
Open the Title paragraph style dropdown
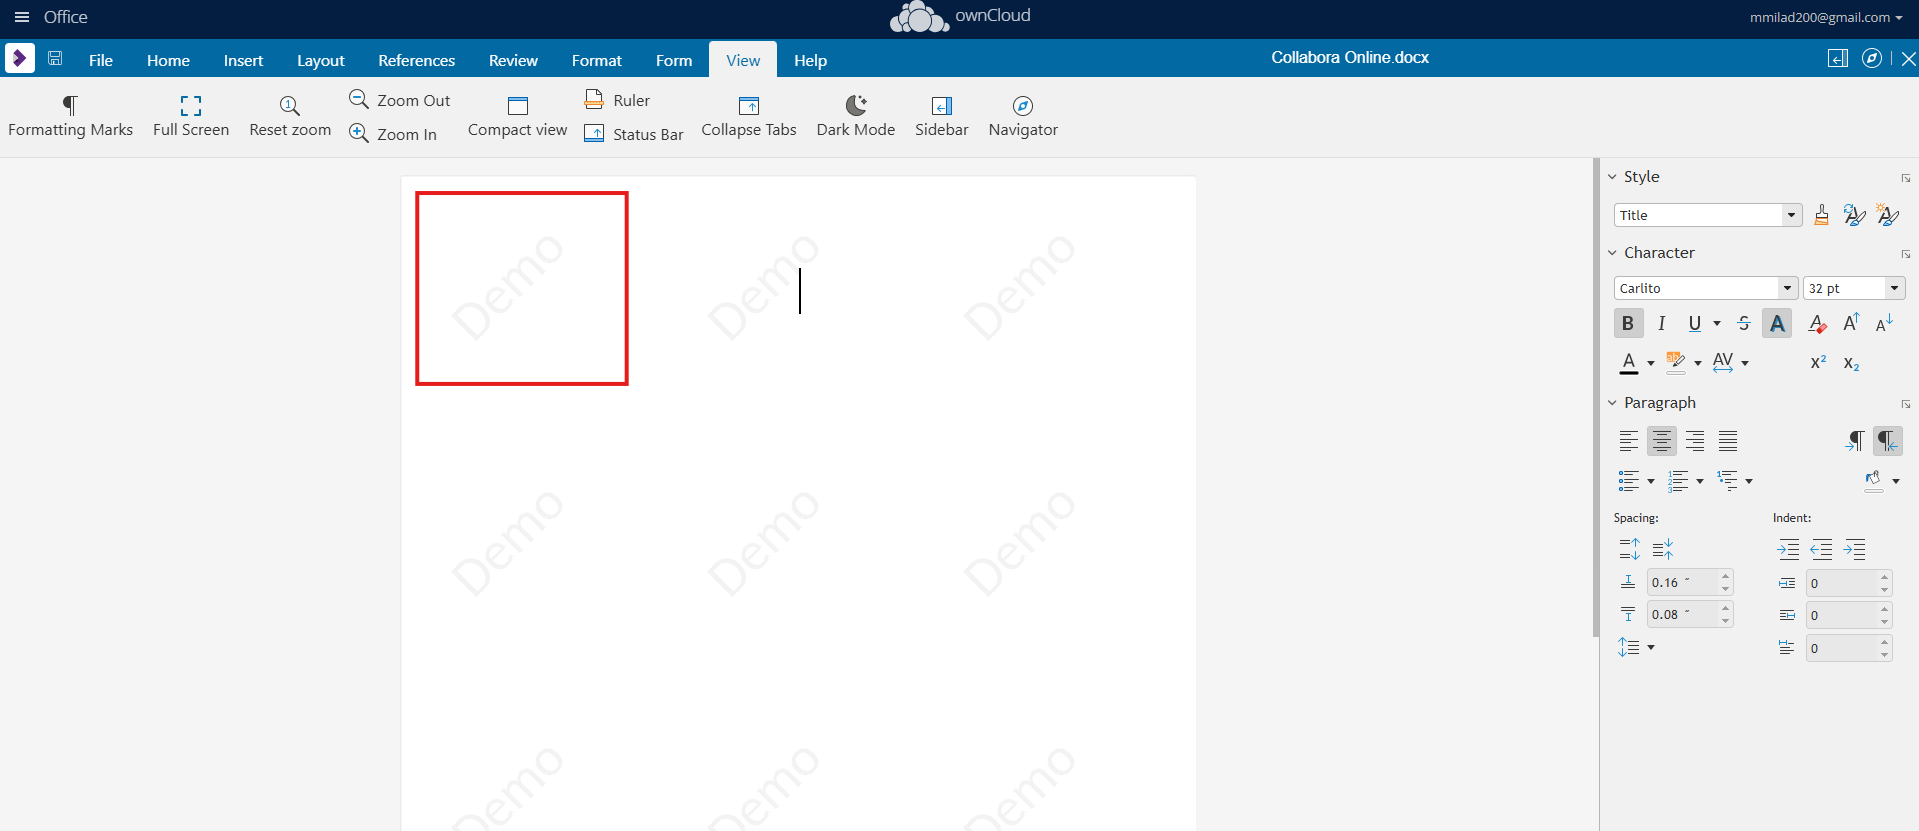click(1791, 215)
